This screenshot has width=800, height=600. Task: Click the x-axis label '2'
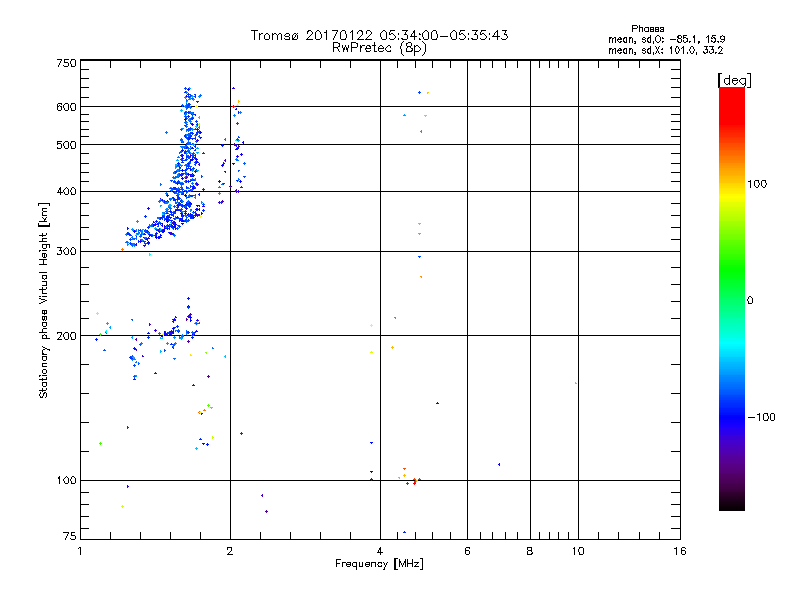(x=230, y=551)
